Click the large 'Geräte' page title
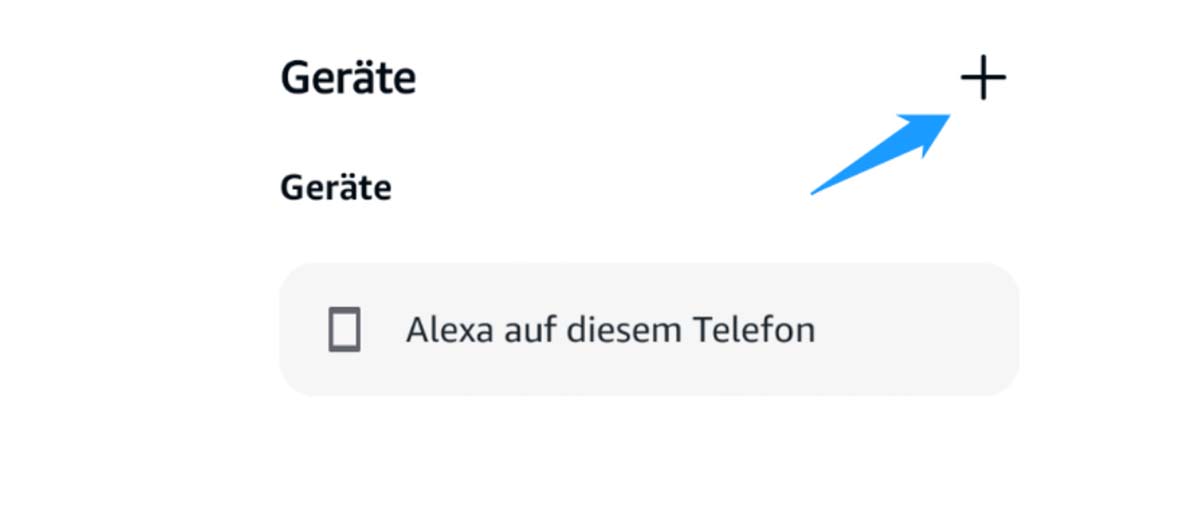Image resolution: width=1200 pixels, height=521 pixels. click(348, 78)
